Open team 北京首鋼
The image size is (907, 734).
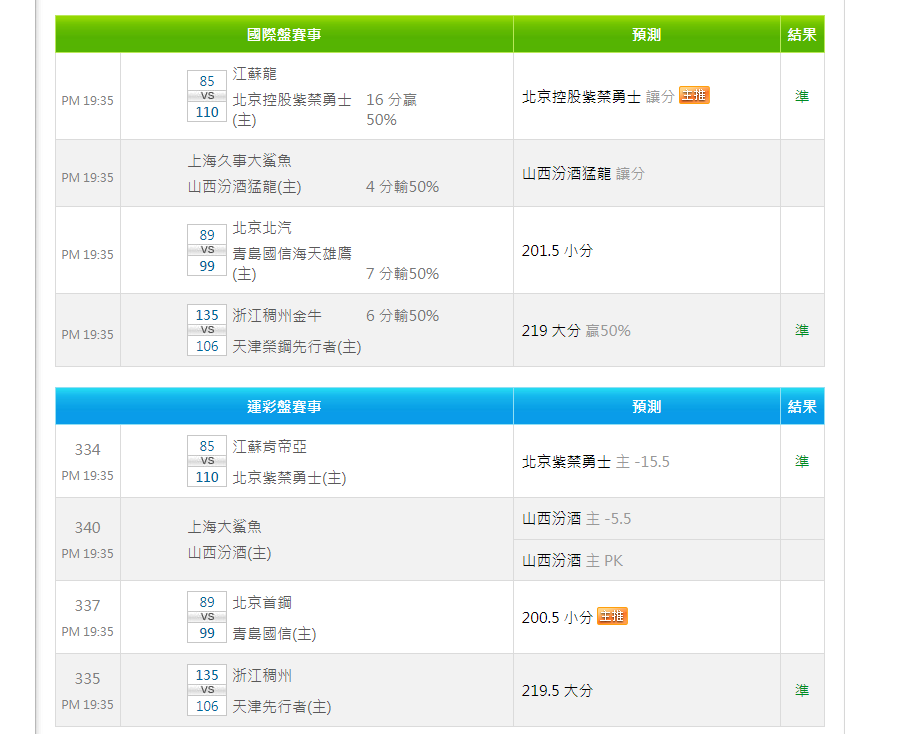point(262,603)
